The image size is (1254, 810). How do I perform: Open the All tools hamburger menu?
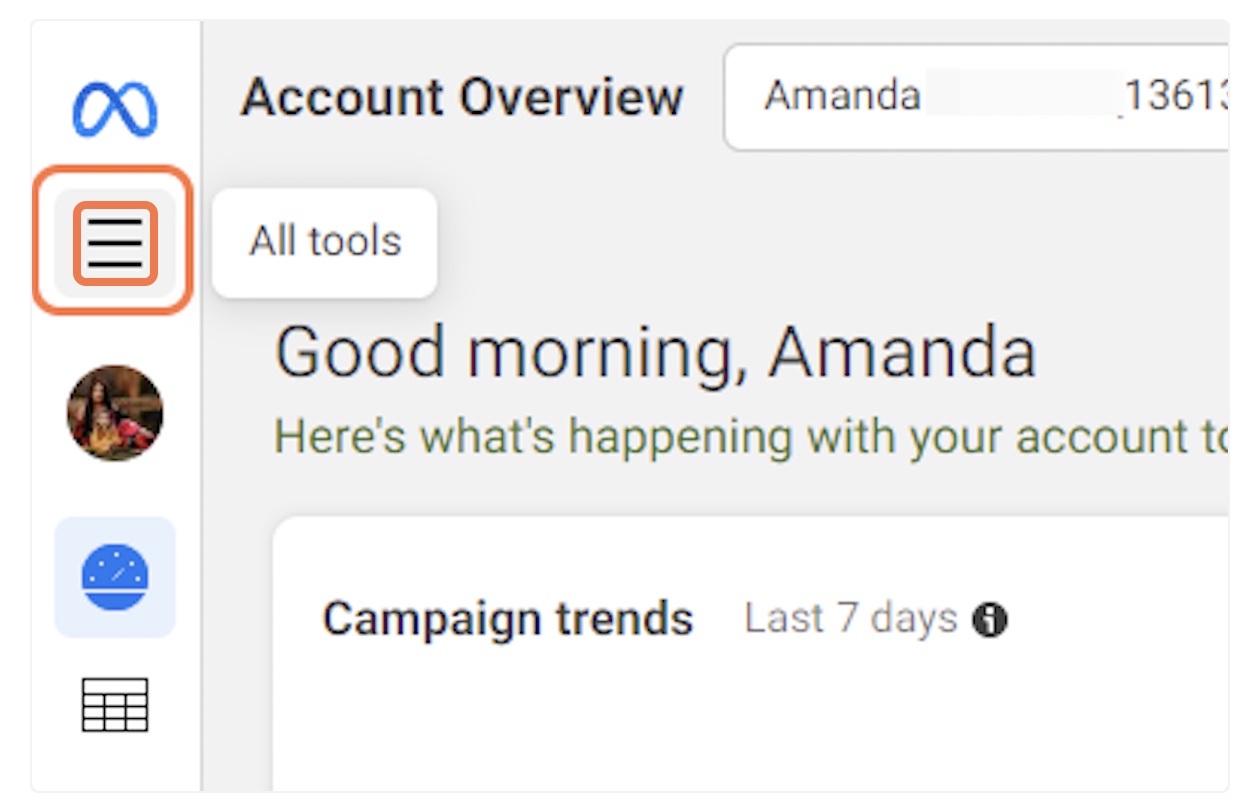[x=115, y=242]
